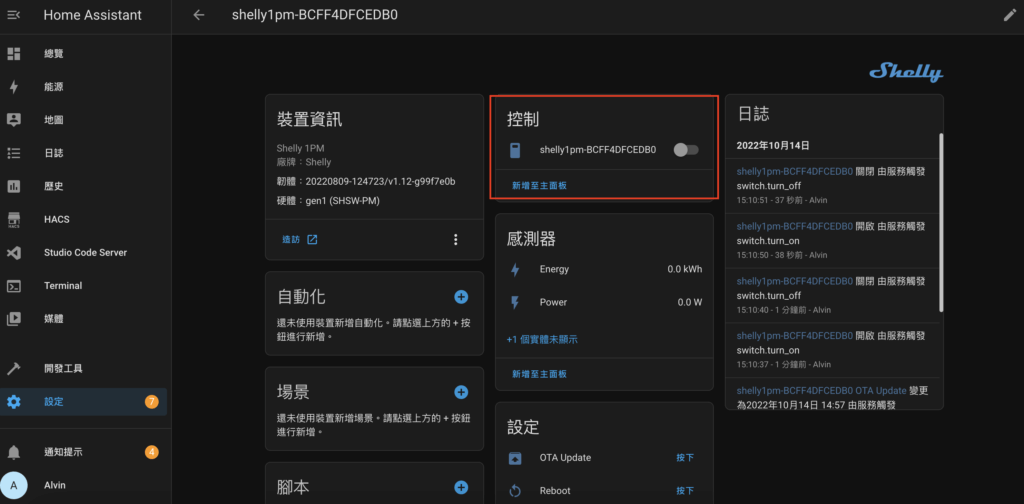The height and width of the screenshot is (504, 1024).
Task: Open HACS in the sidebar
Action: pyautogui.click(x=86, y=219)
